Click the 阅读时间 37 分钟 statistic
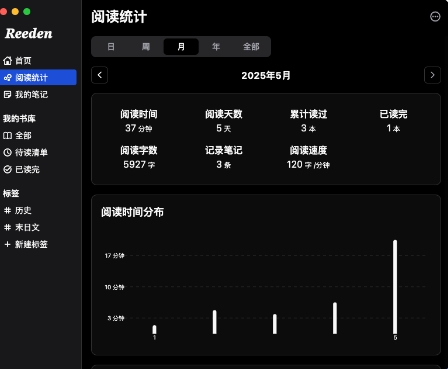The width and height of the screenshot is (448, 369). pos(139,121)
